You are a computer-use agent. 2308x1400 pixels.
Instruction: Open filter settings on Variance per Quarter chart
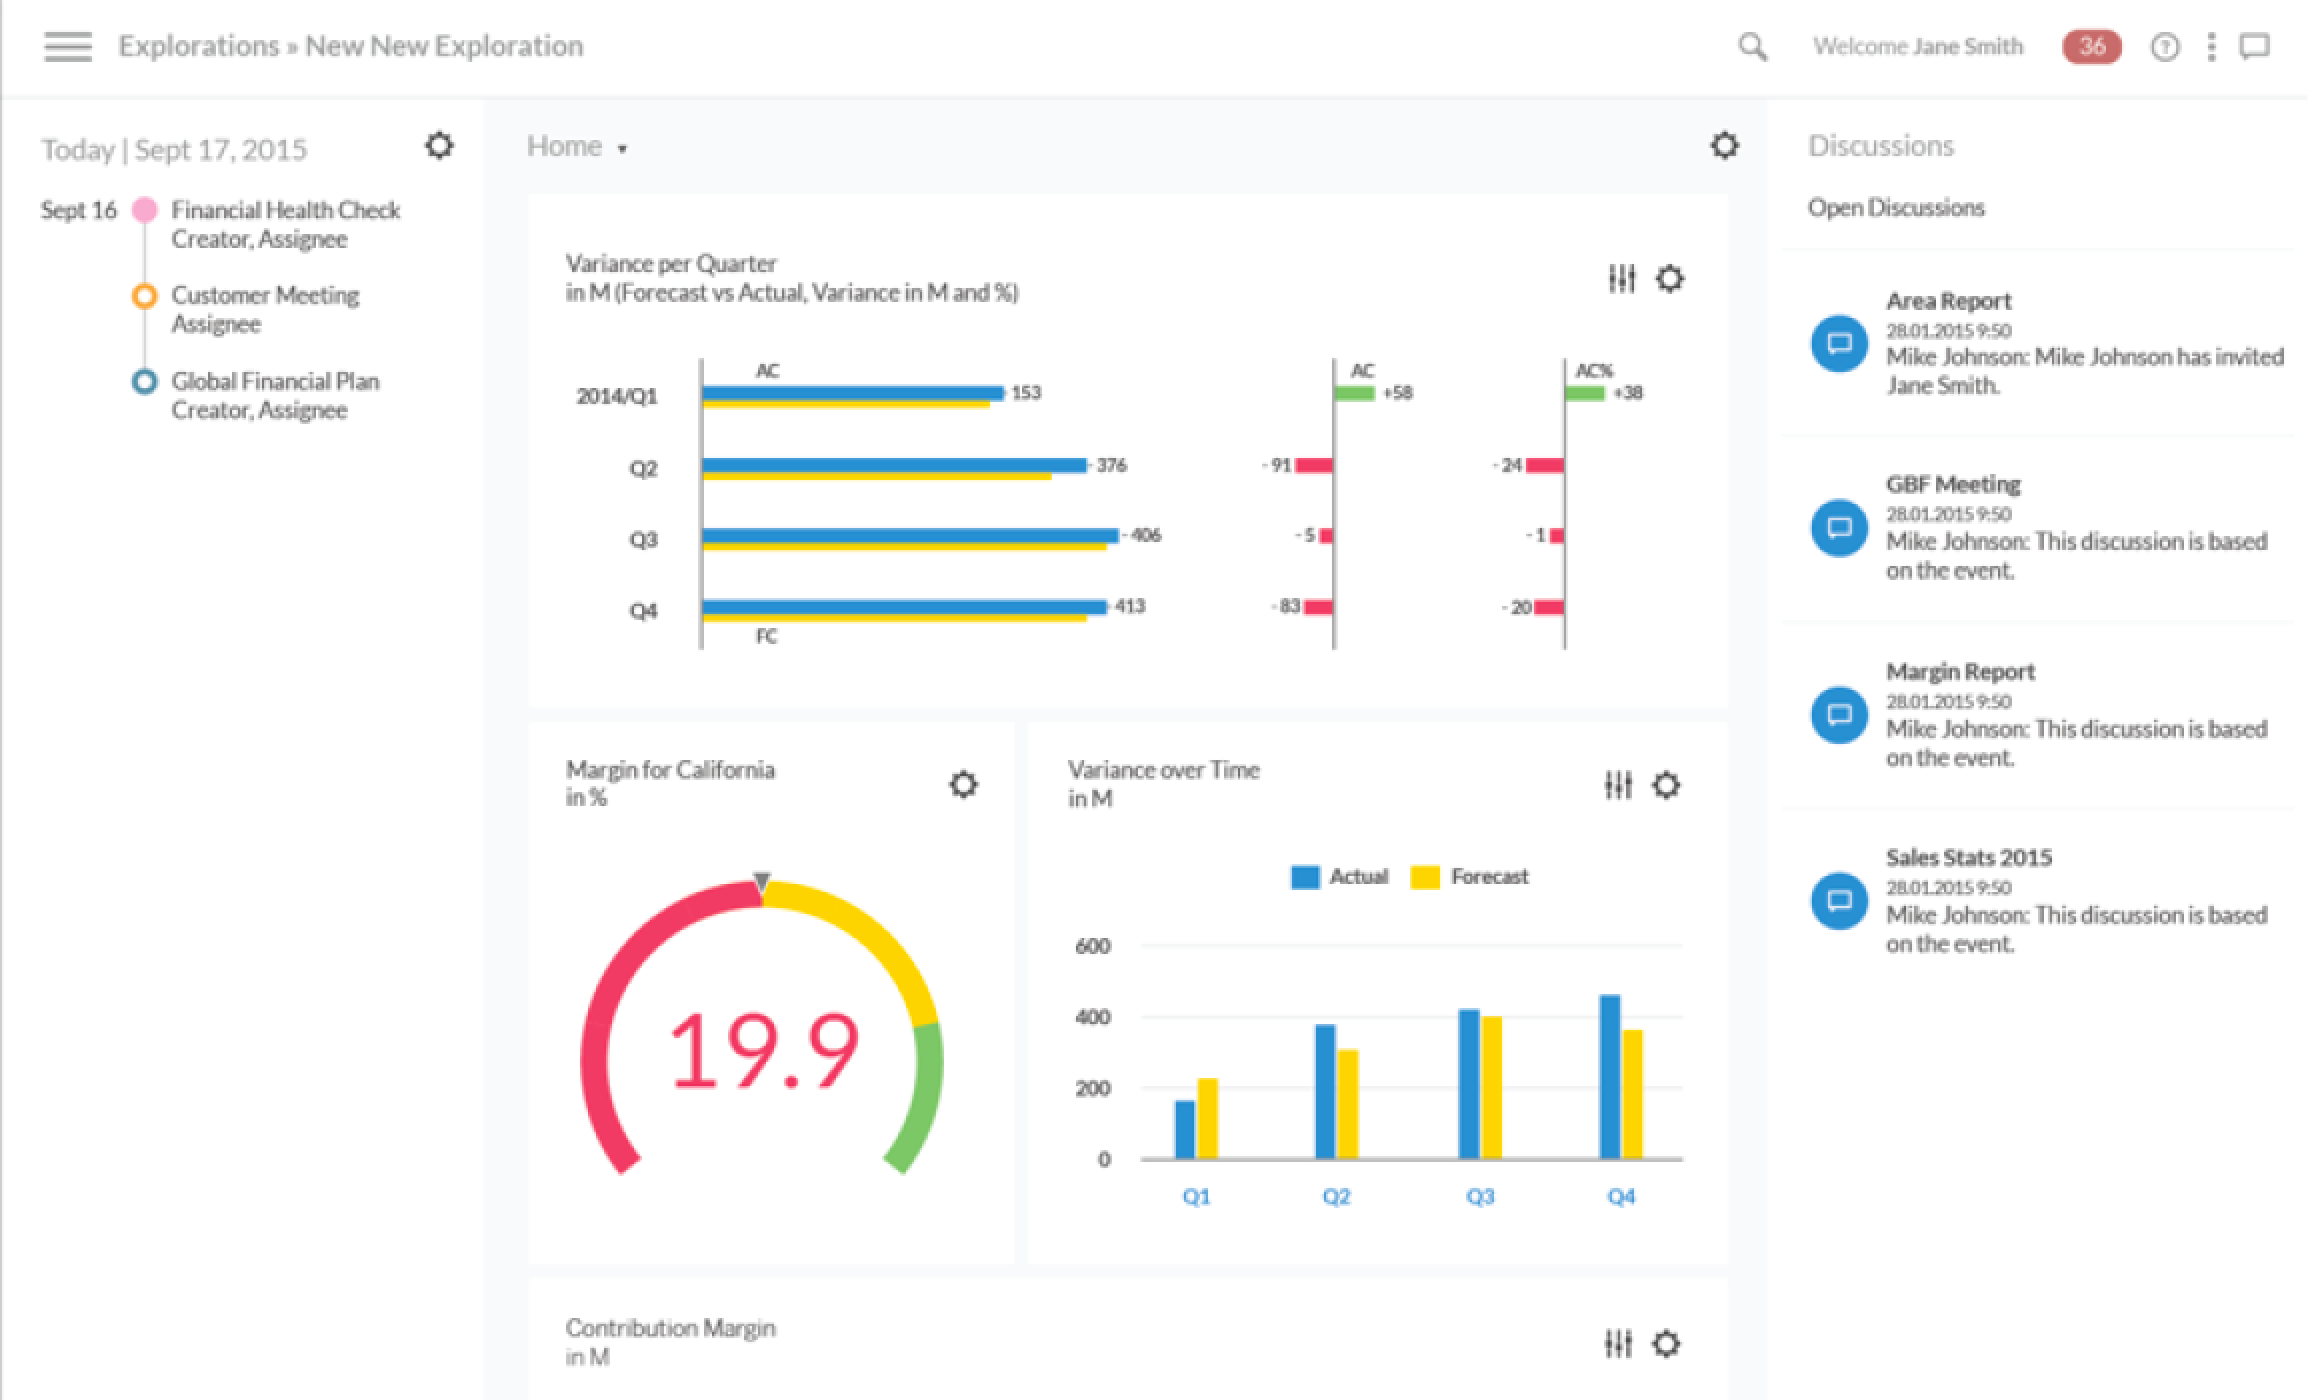(x=1622, y=279)
